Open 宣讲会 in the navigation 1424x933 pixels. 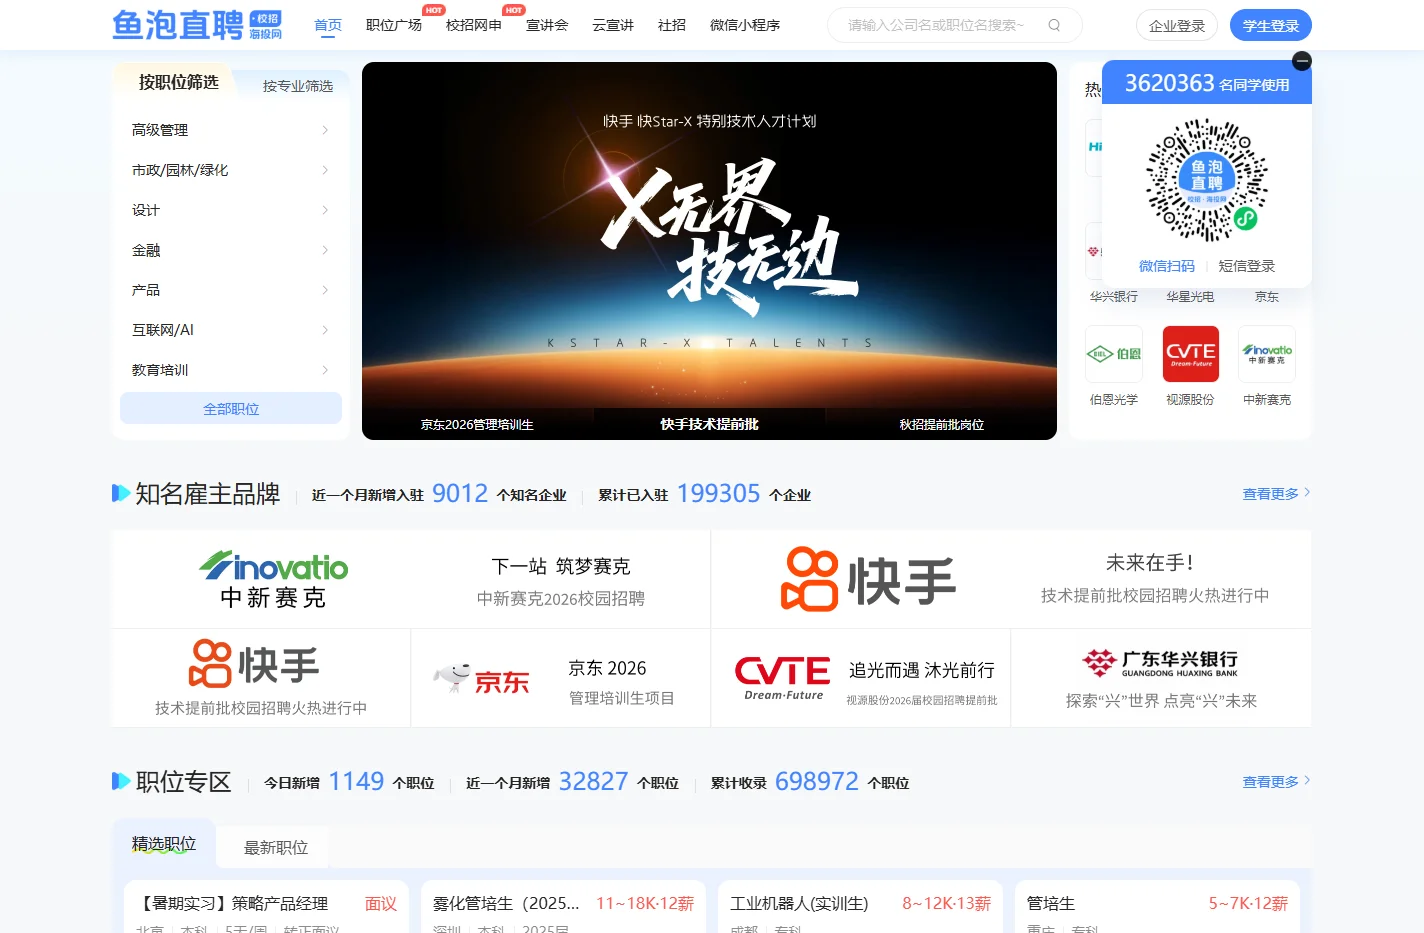(x=547, y=25)
